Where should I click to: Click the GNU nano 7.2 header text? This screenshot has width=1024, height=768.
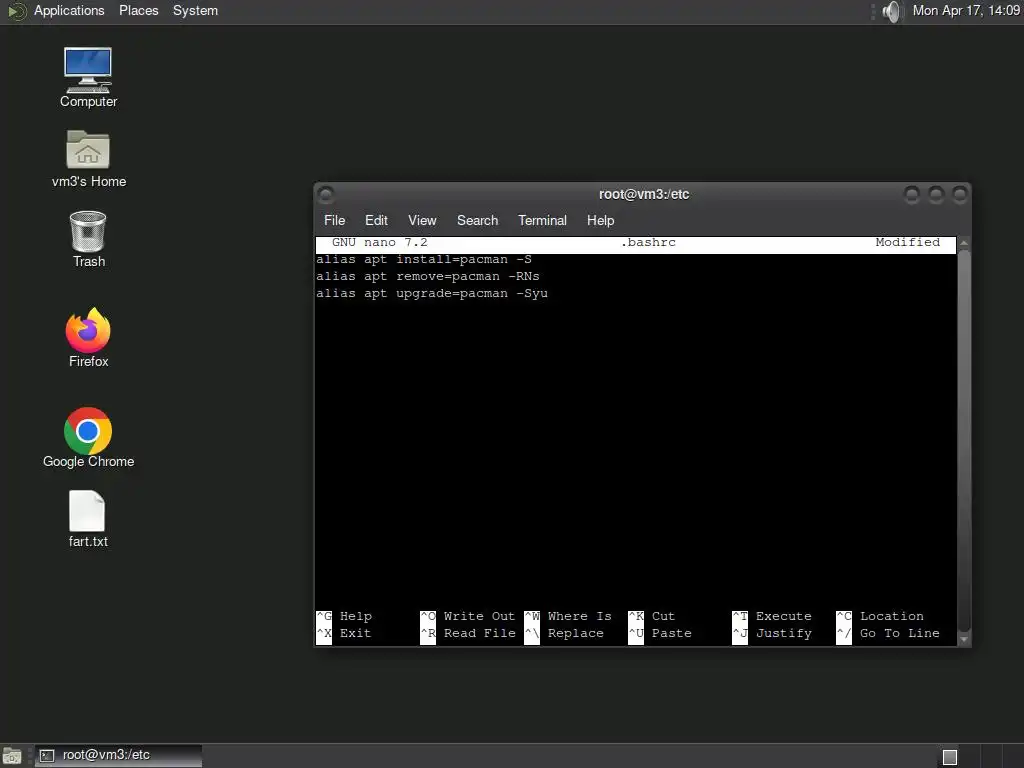[379, 242]
